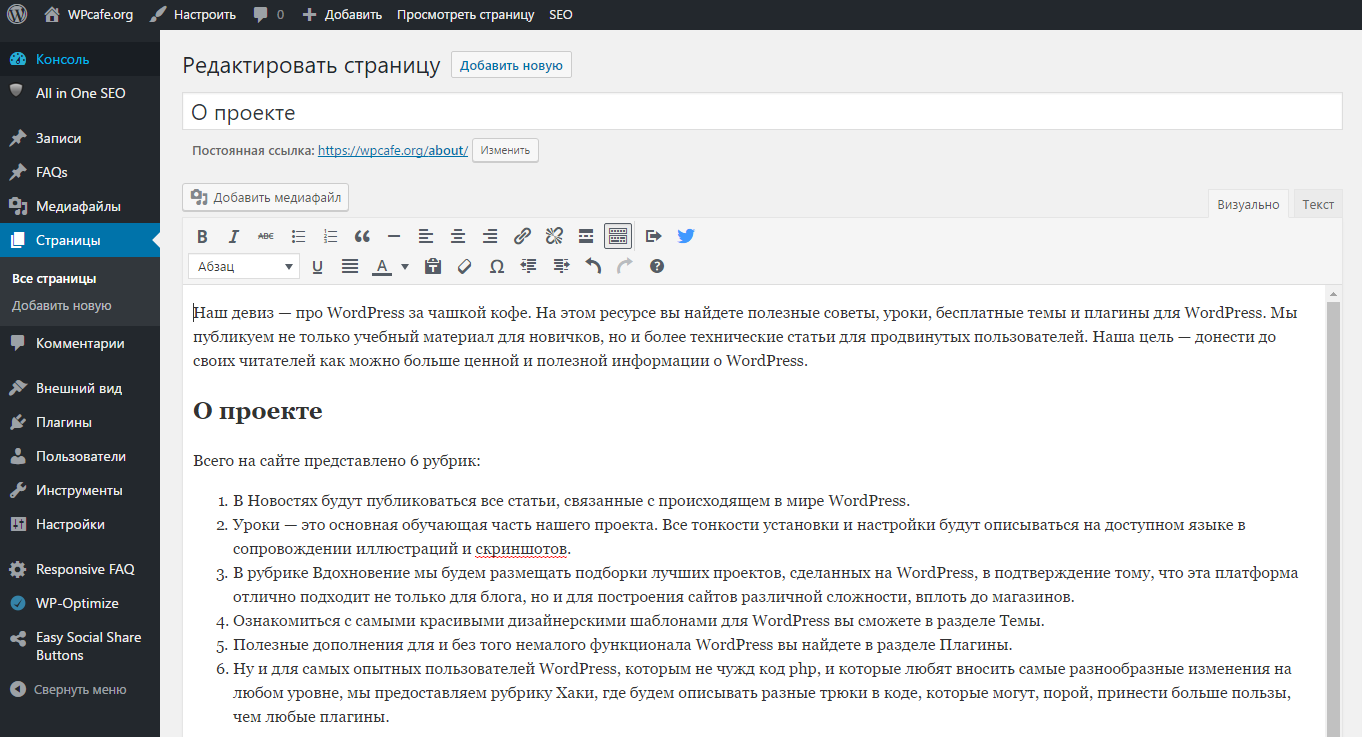
Task: Open Комментарии in the sidebar
Action: (x=80, y=343)
